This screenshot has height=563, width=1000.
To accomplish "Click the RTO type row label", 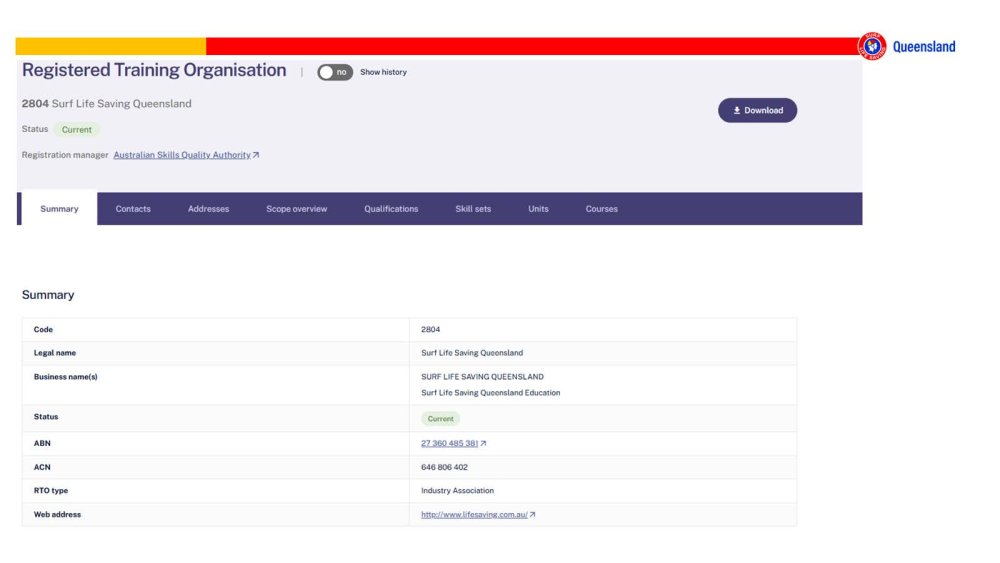I will coord(51,490).
